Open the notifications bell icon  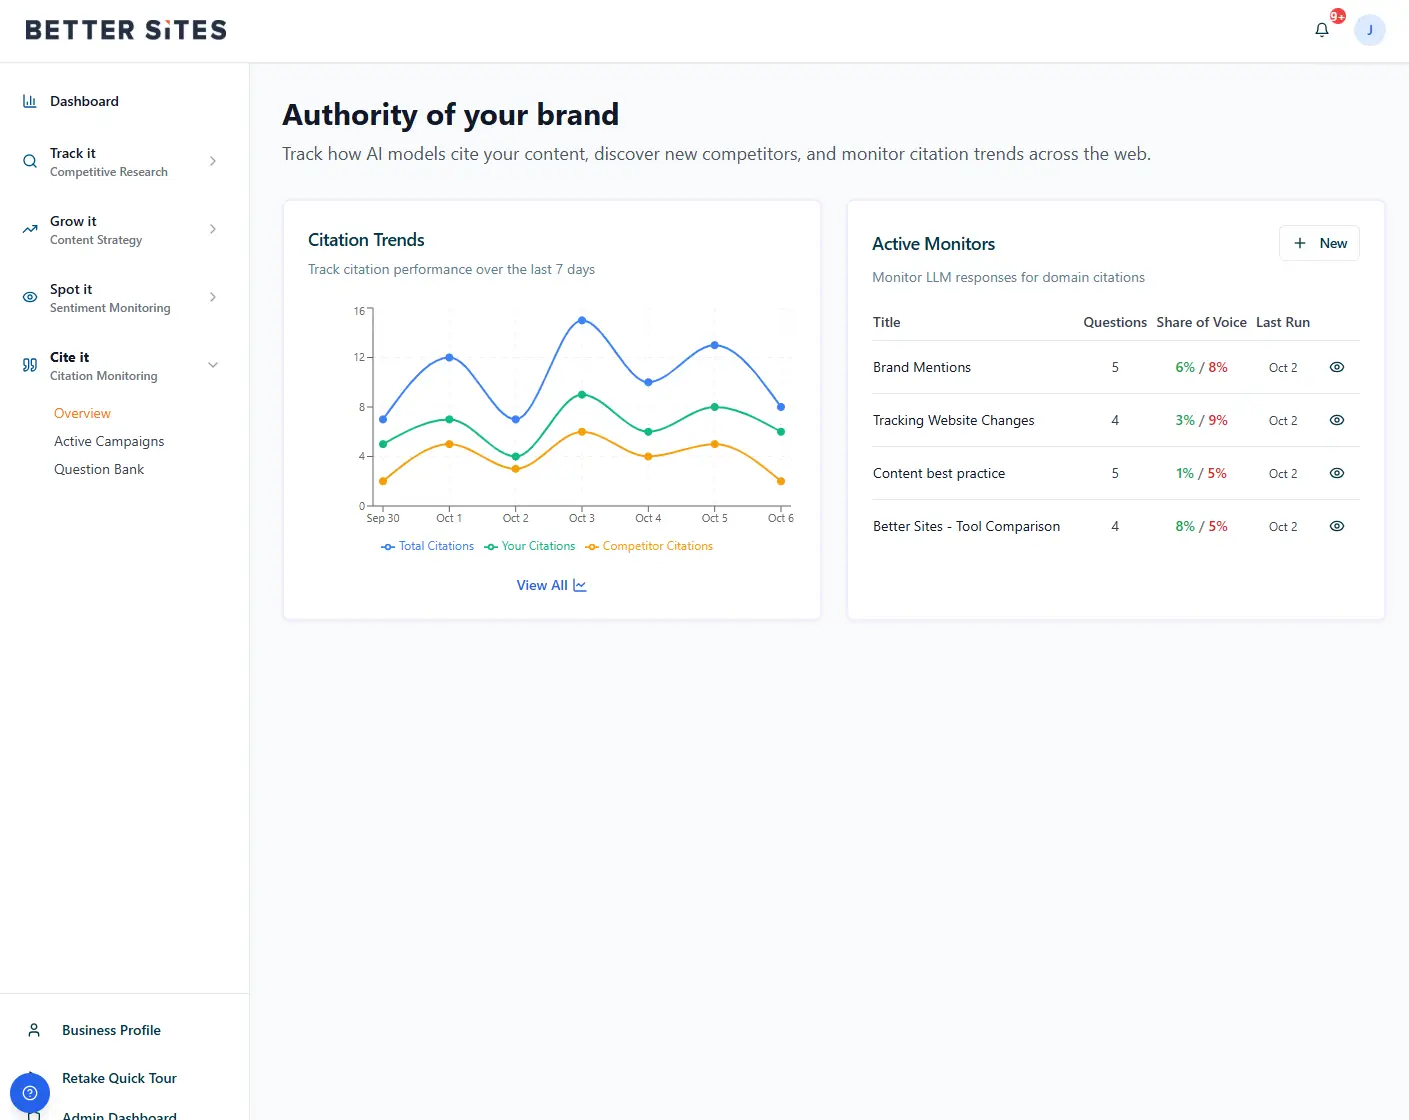point(1321,30)
